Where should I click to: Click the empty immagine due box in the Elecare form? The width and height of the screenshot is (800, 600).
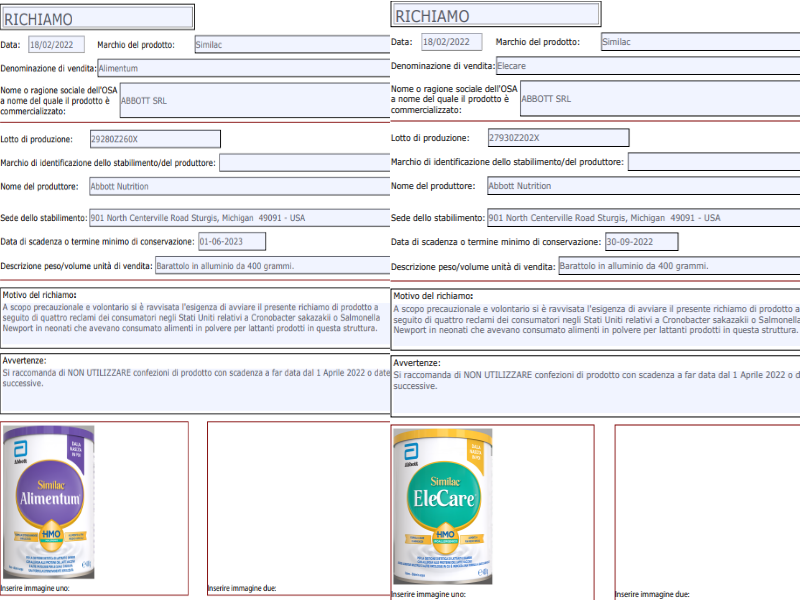[708, 512]
